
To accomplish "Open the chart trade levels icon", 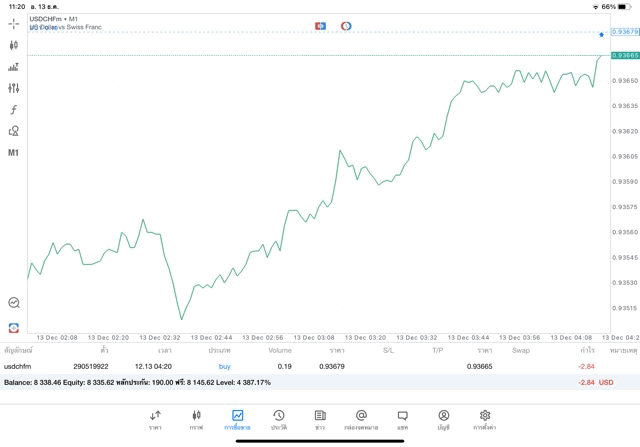I will 13,67.
